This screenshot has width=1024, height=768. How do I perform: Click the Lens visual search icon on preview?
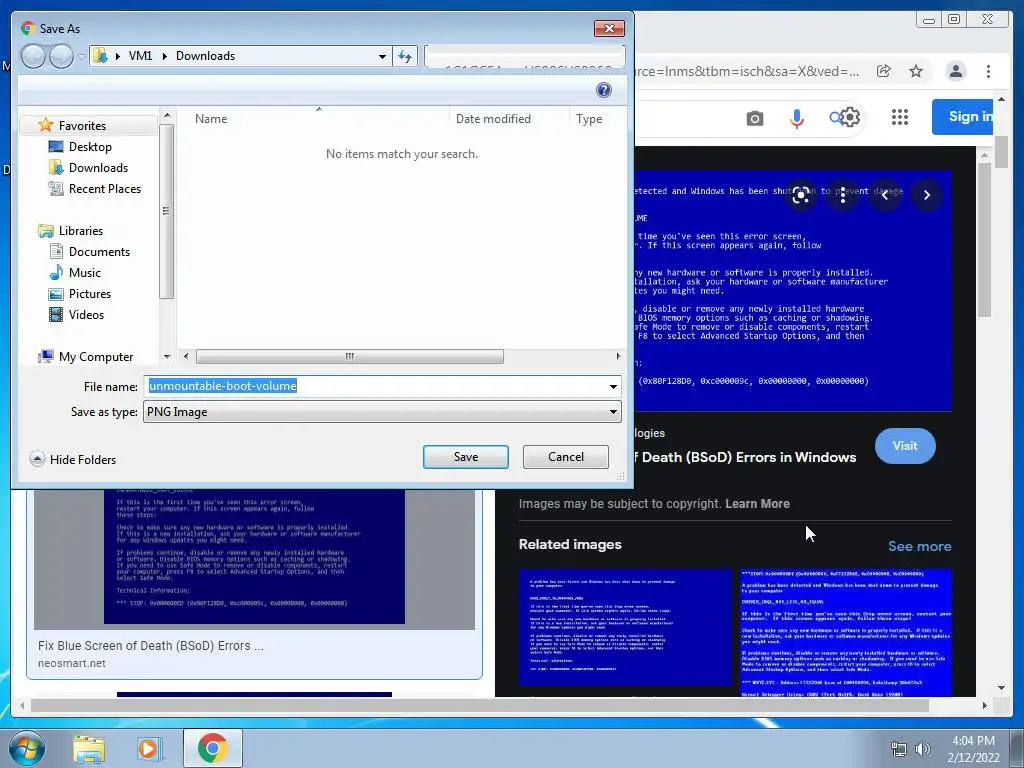point(801,195)
